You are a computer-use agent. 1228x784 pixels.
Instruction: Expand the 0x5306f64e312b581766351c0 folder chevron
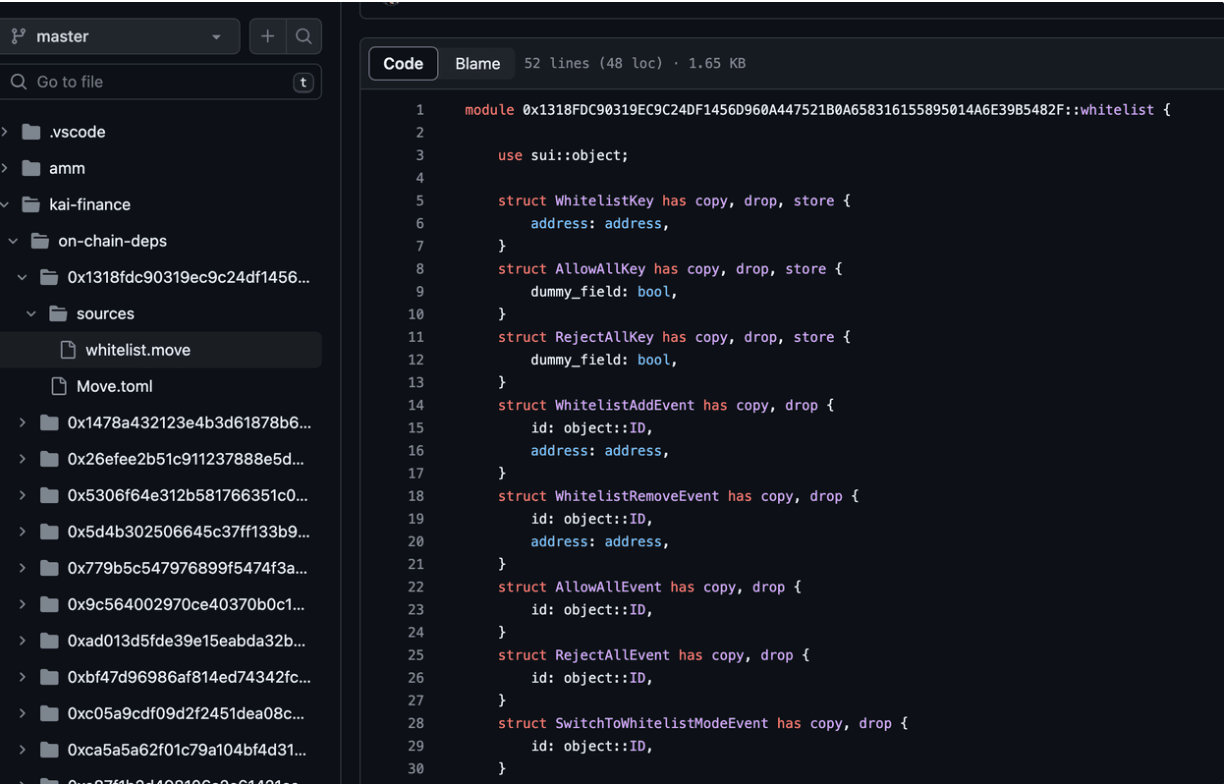pyautogui.click(x=22, y=495)
